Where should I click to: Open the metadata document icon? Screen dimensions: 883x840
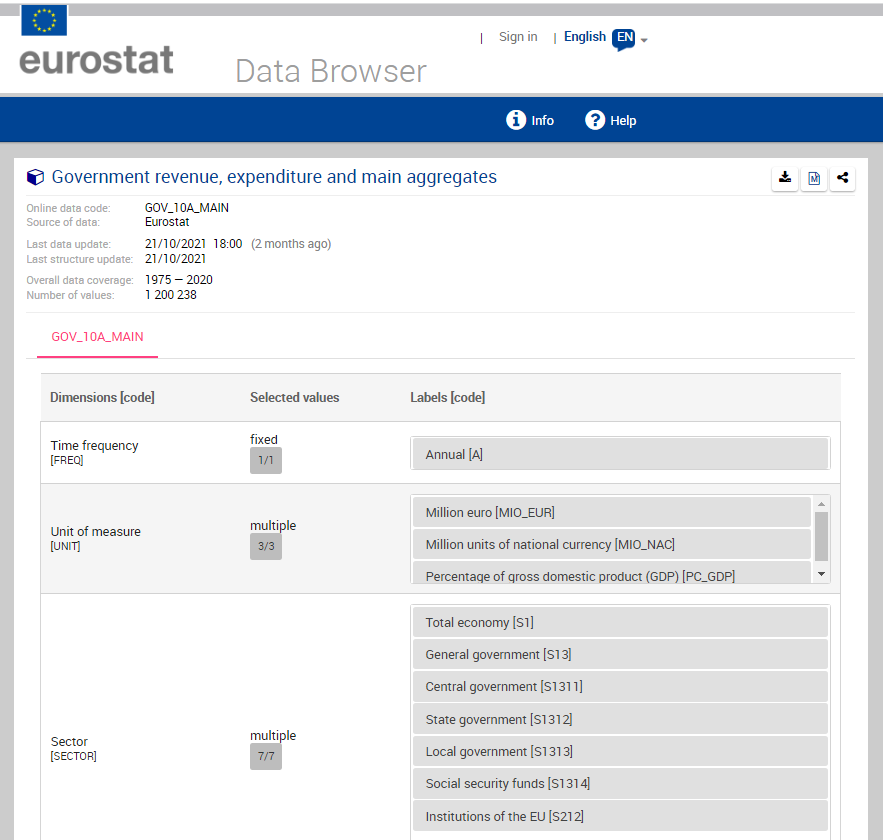(814, 178)
